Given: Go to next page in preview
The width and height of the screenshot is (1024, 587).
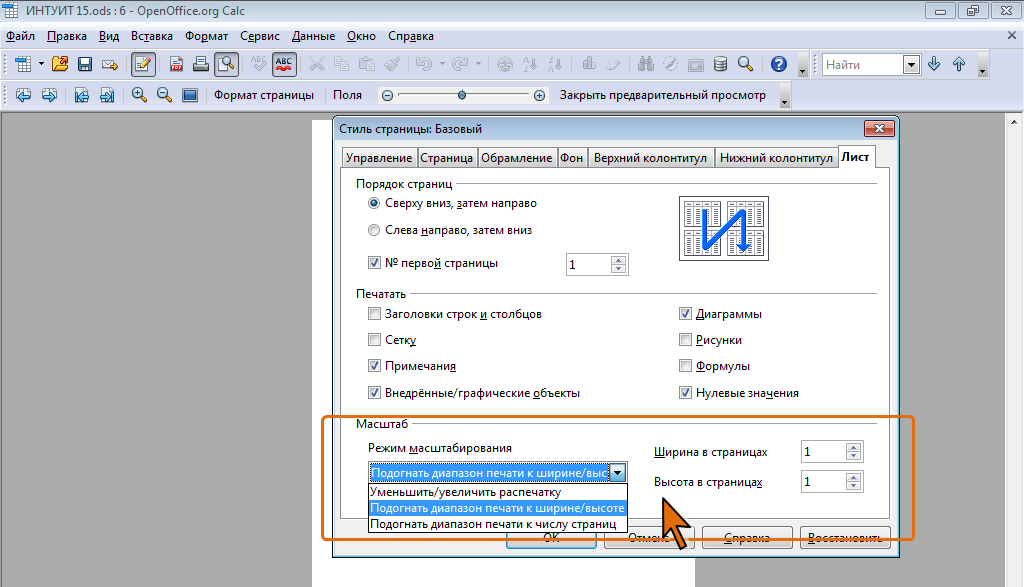Looking at the screenshot, I should [x=49, y=95].
